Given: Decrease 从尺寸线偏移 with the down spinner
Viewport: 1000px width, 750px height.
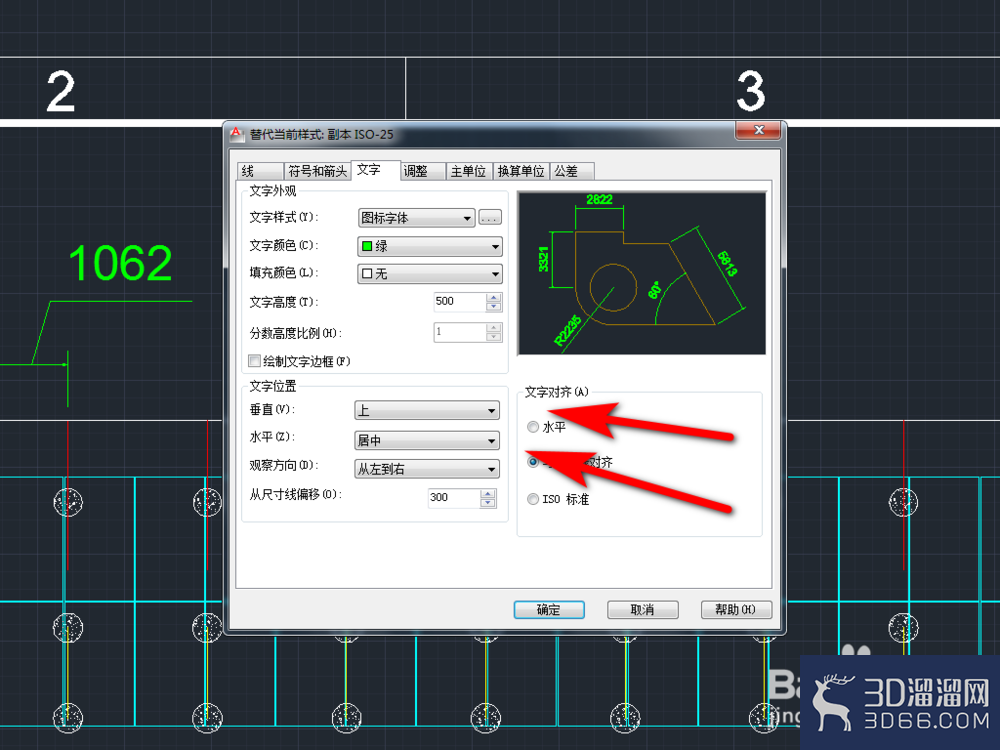Looking at the screenshot, I should pyautogui.click(x=488, y=503).
